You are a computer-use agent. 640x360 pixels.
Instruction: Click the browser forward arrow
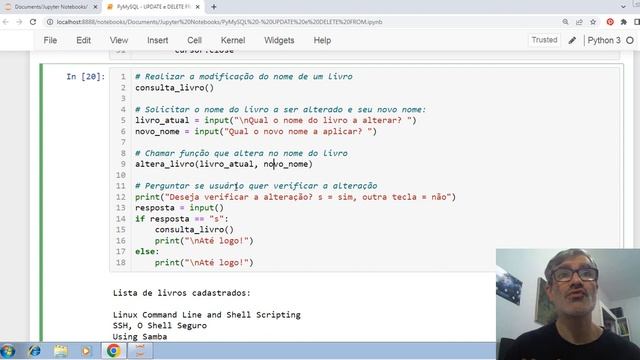point(19,22)
